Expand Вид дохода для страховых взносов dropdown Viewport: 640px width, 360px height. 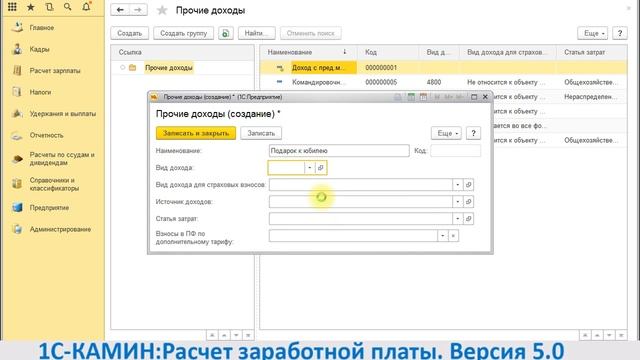coord(458,185)
